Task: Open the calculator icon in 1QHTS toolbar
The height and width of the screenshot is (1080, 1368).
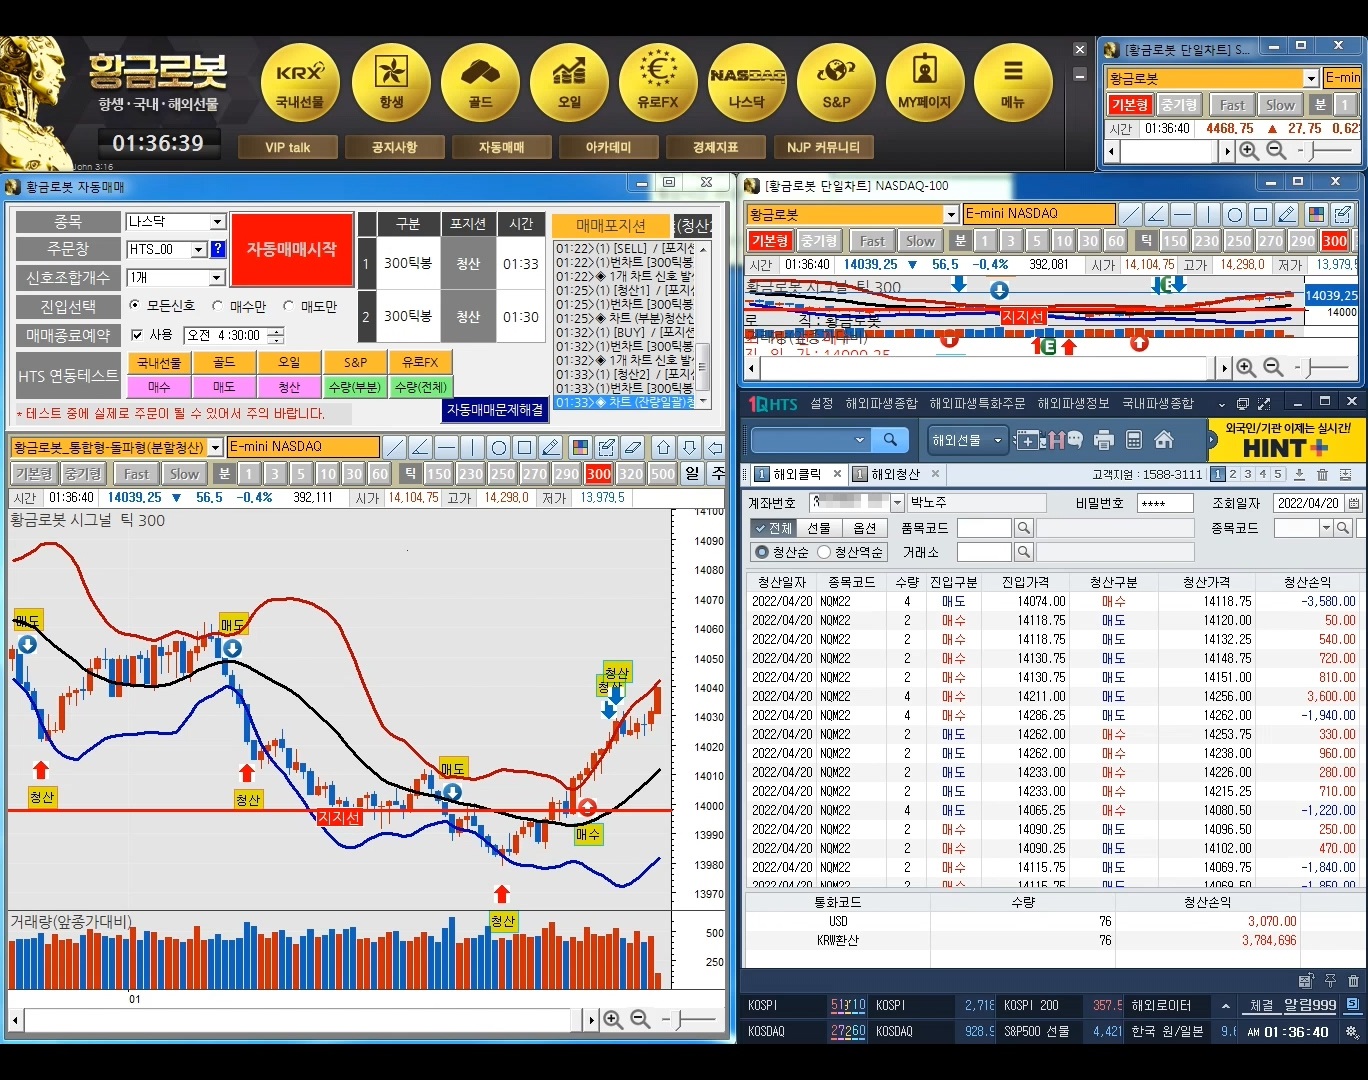Action: click(1134, 440)
